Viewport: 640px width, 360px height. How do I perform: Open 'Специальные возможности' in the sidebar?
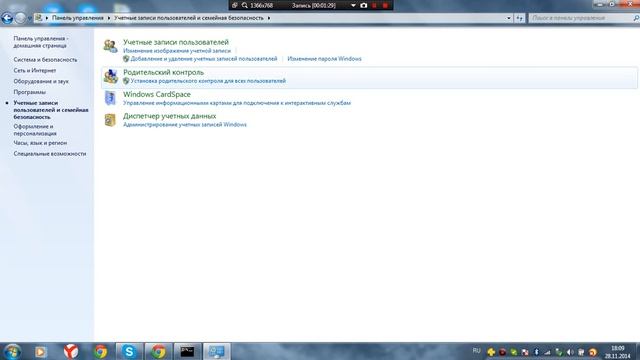pyautogui.click(x=50, y=154)
